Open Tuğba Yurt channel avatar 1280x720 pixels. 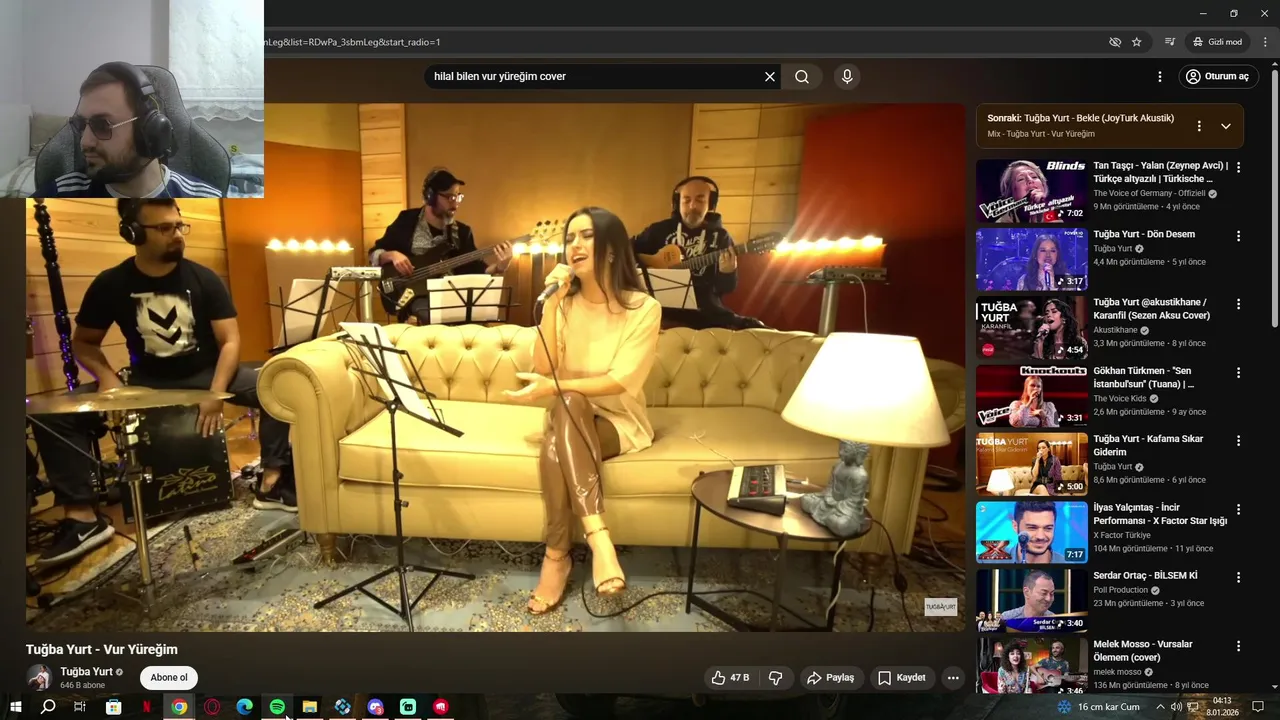pyautogui.click(x=39, y=677)
